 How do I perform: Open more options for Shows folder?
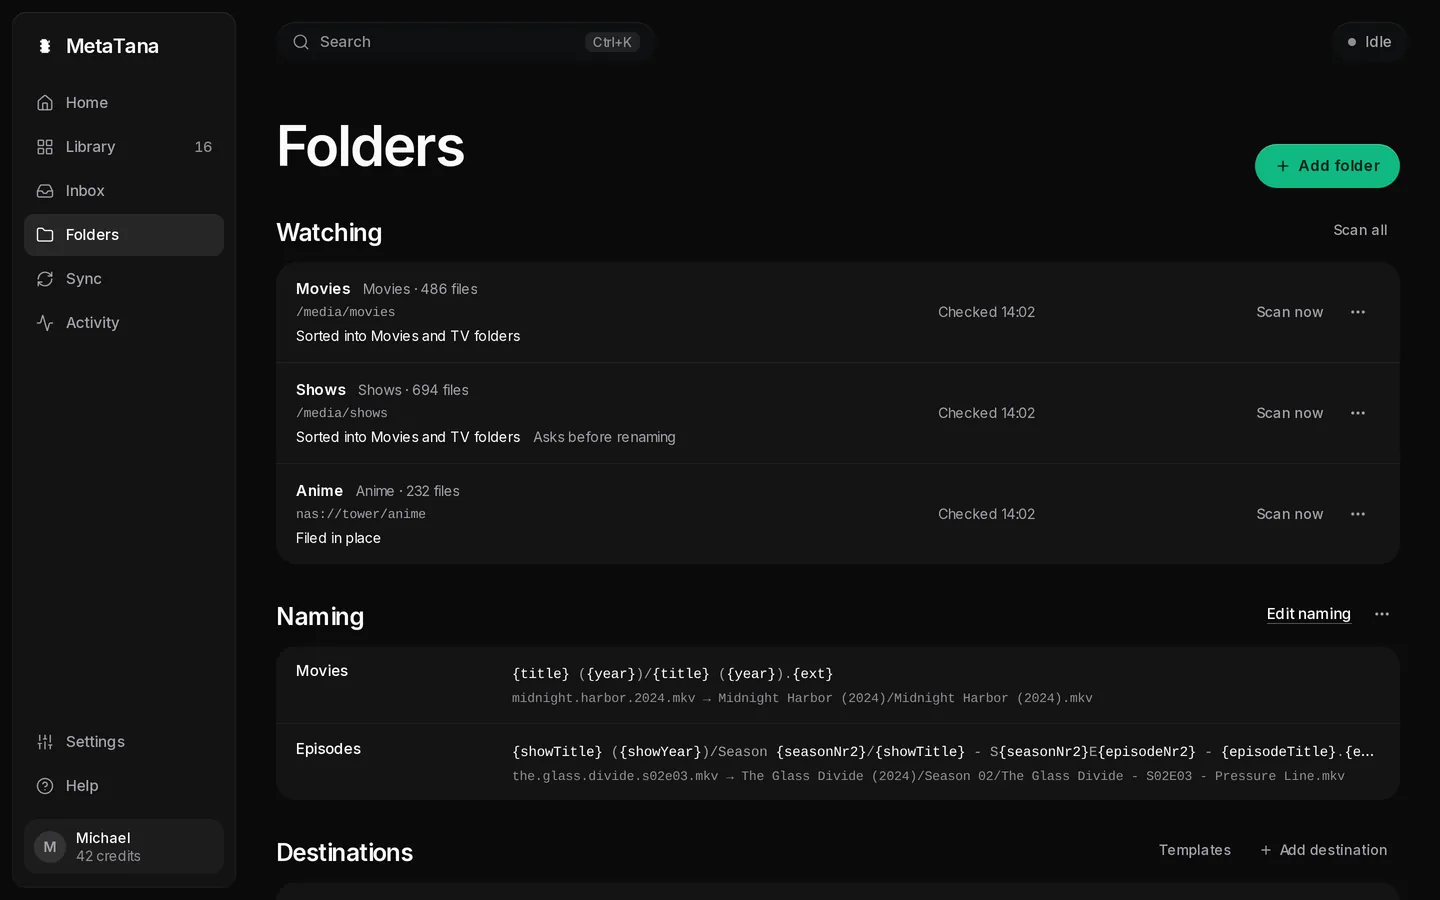[x=1358, y=413]
